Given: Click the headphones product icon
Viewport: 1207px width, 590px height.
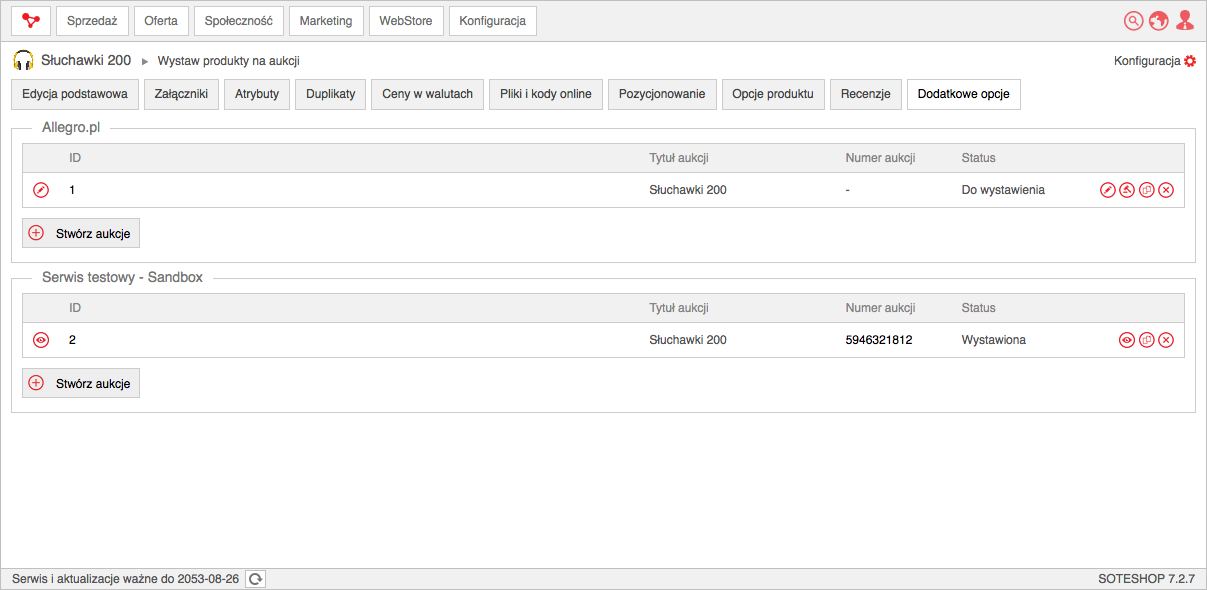Looking at the screenshot, I should 24,61.
